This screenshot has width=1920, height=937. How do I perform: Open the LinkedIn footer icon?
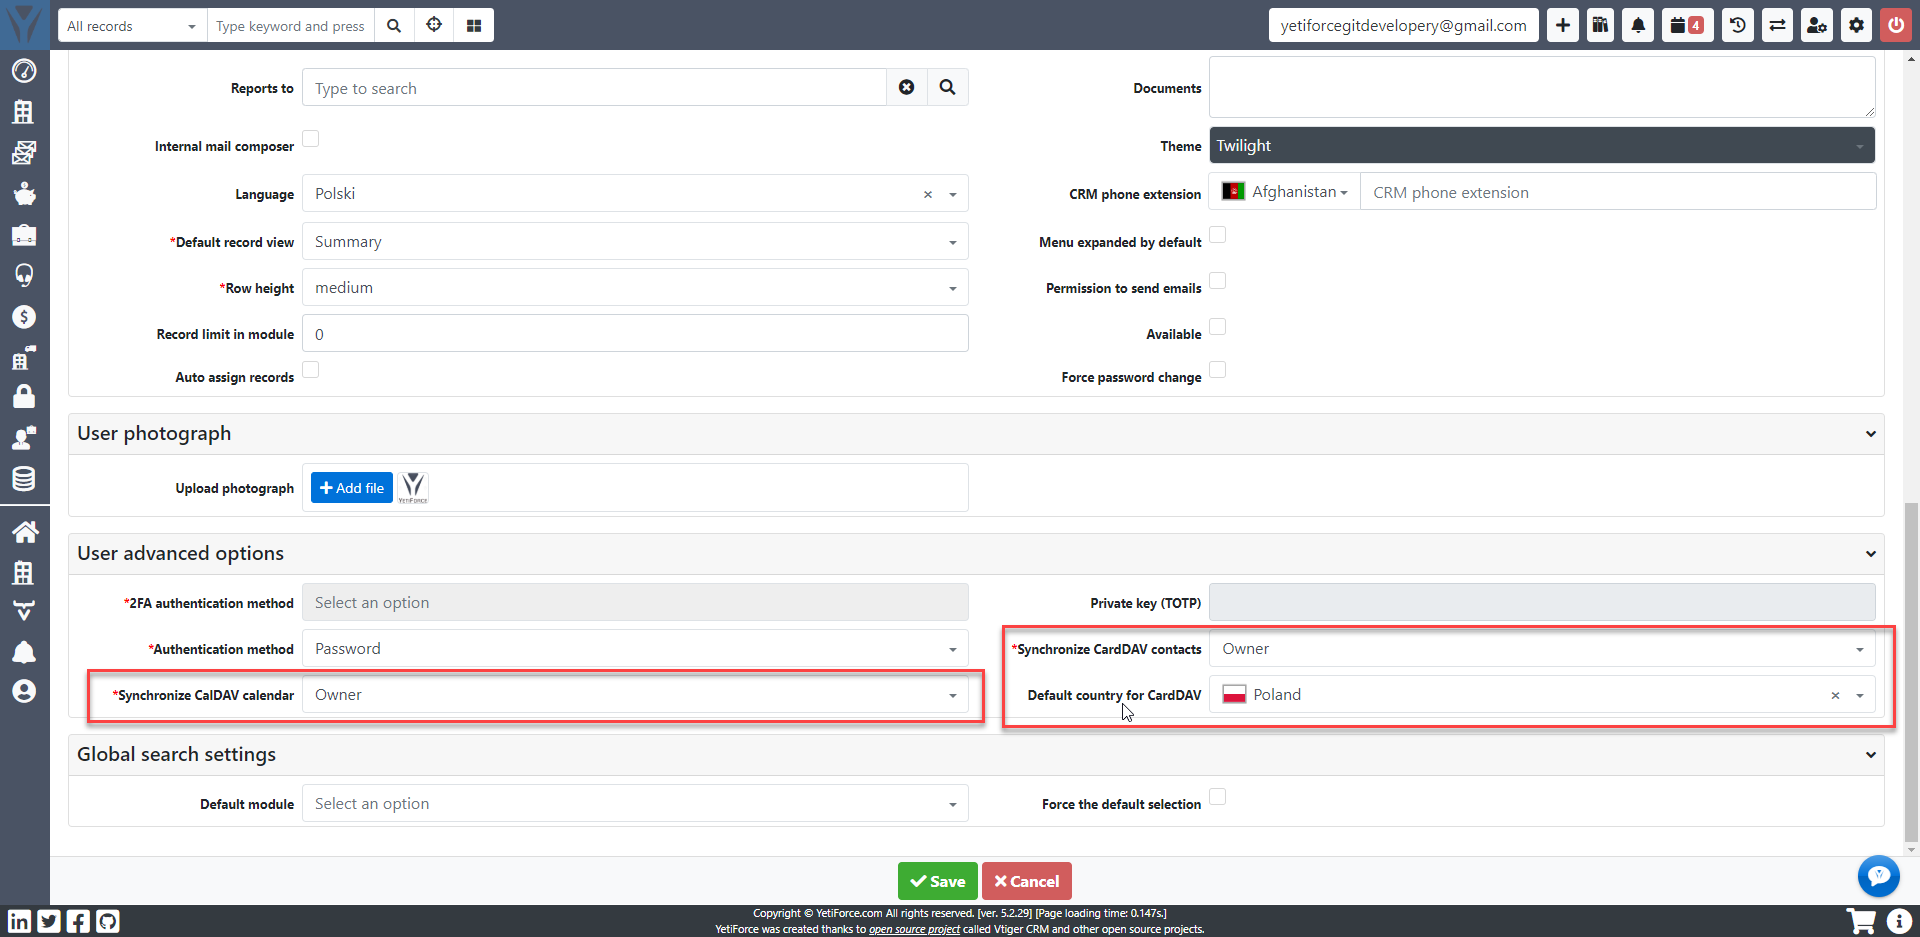(19, 921)
